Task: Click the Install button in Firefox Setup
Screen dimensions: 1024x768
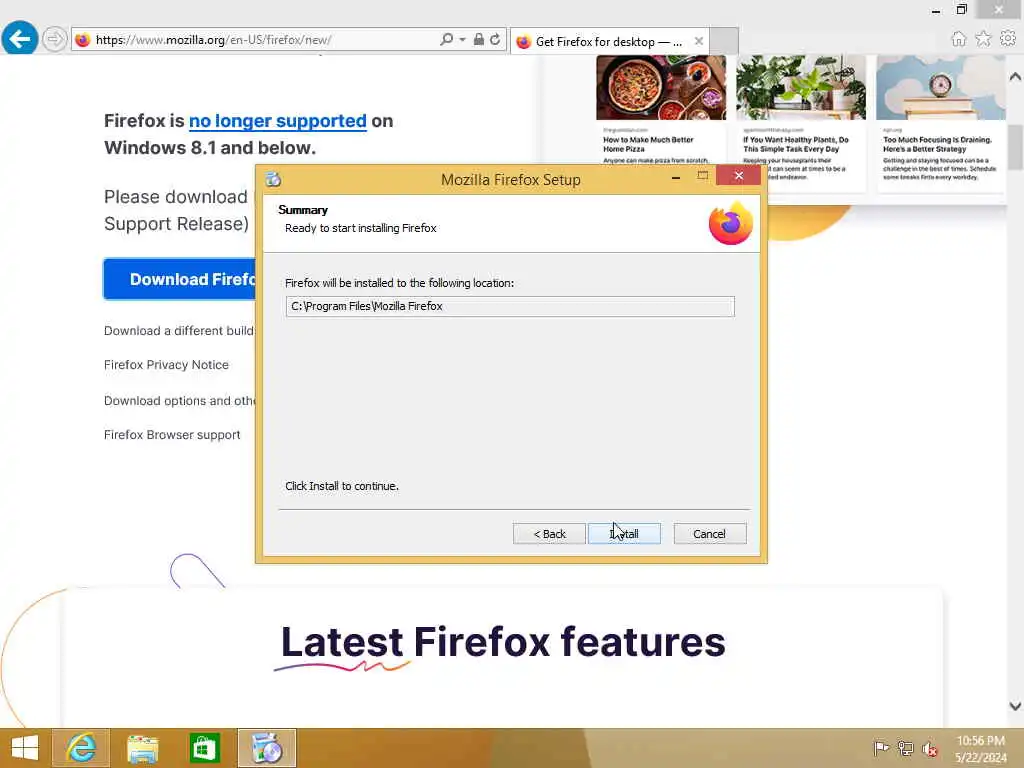Action: pyautogui.click(x=624, y=534)
